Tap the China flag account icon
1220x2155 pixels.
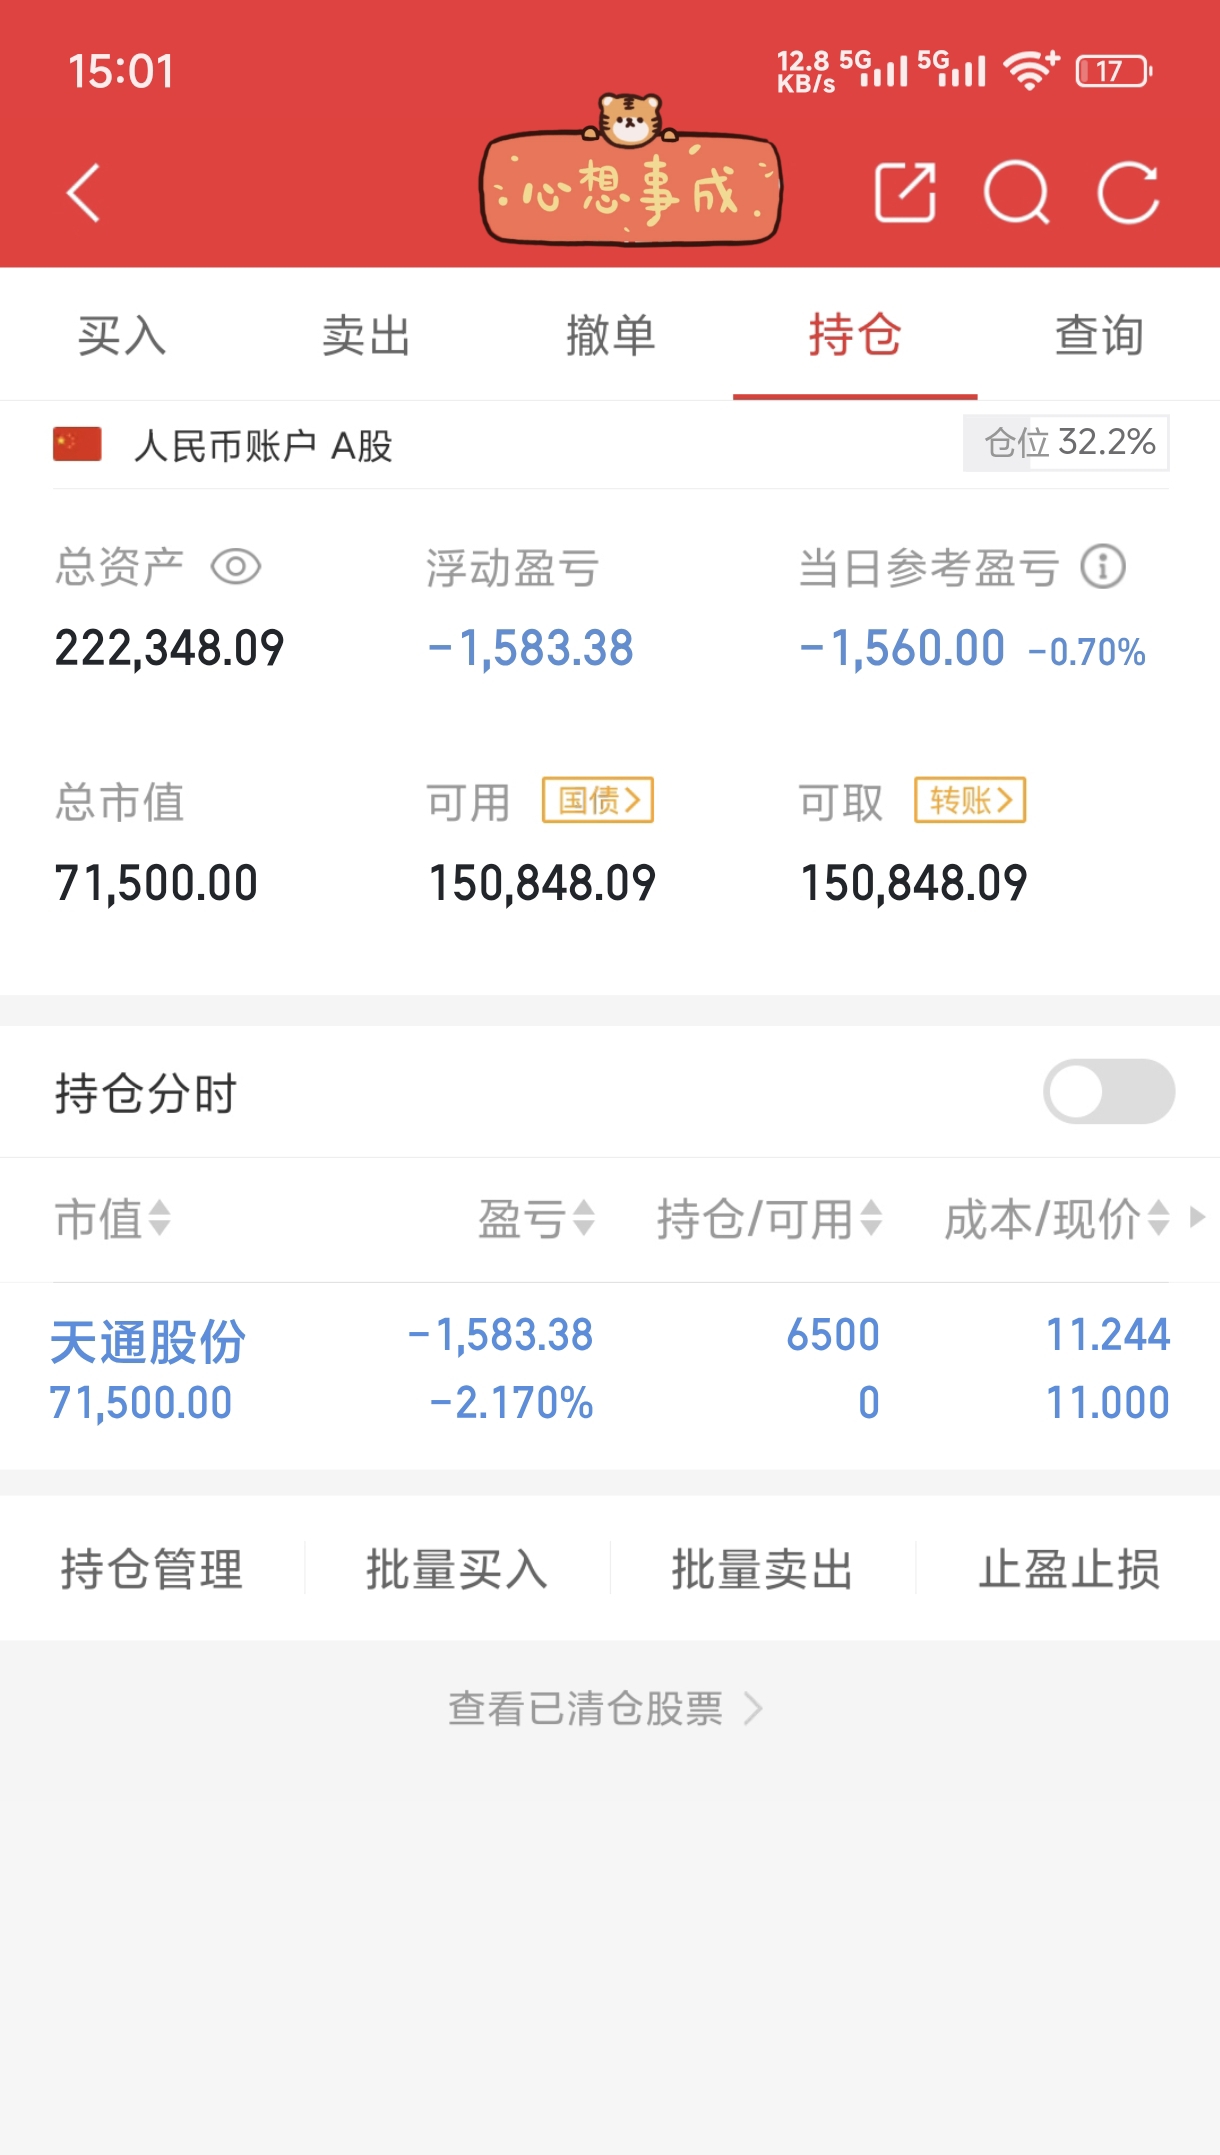pos(77,444)
